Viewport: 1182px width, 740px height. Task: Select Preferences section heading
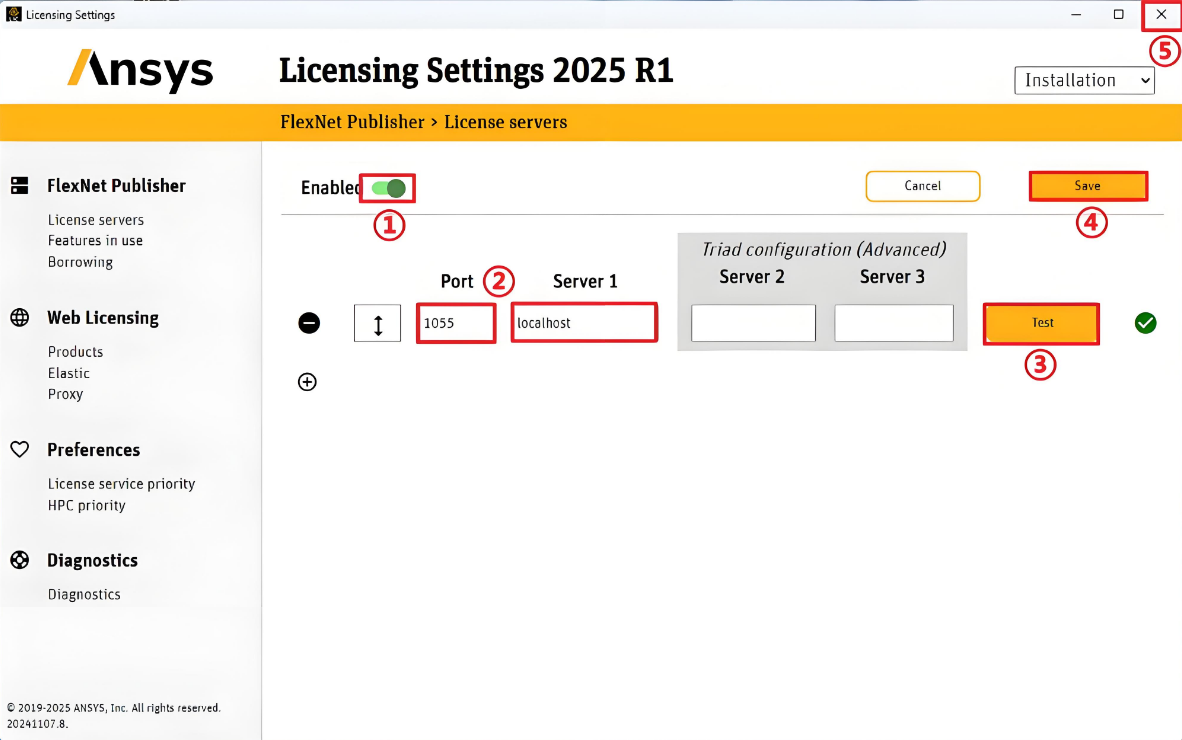click(x=93, y=450)
